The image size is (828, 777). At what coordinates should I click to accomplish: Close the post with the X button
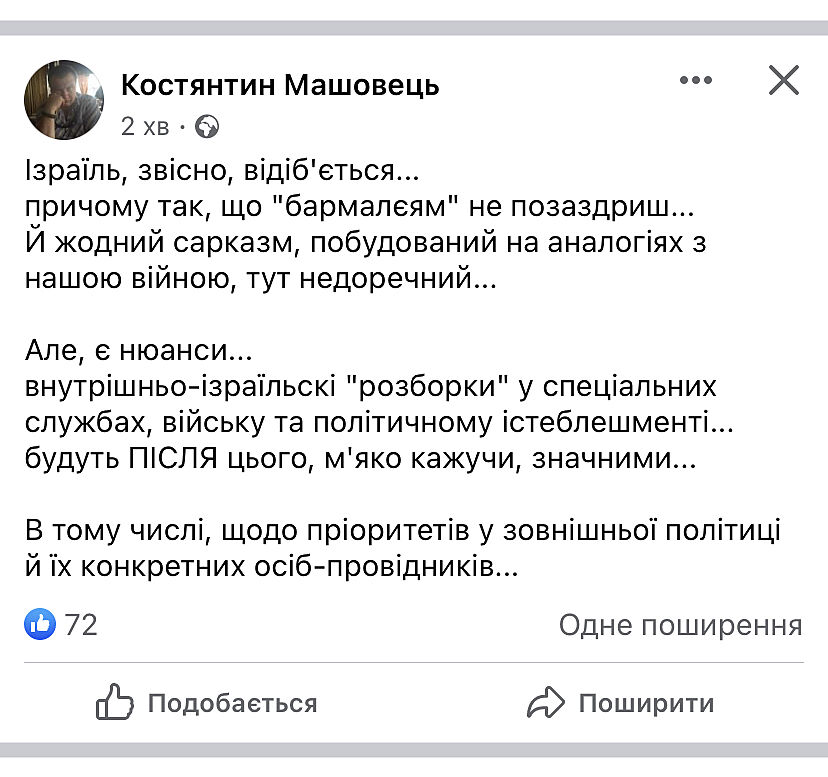point(784,80)
